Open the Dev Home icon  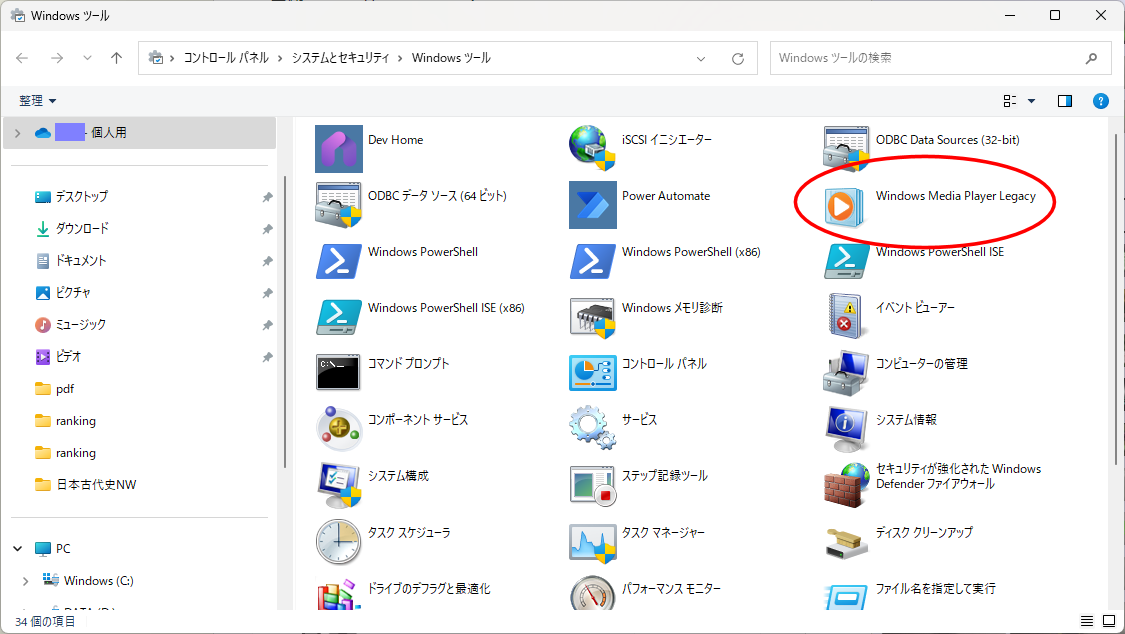339,148
